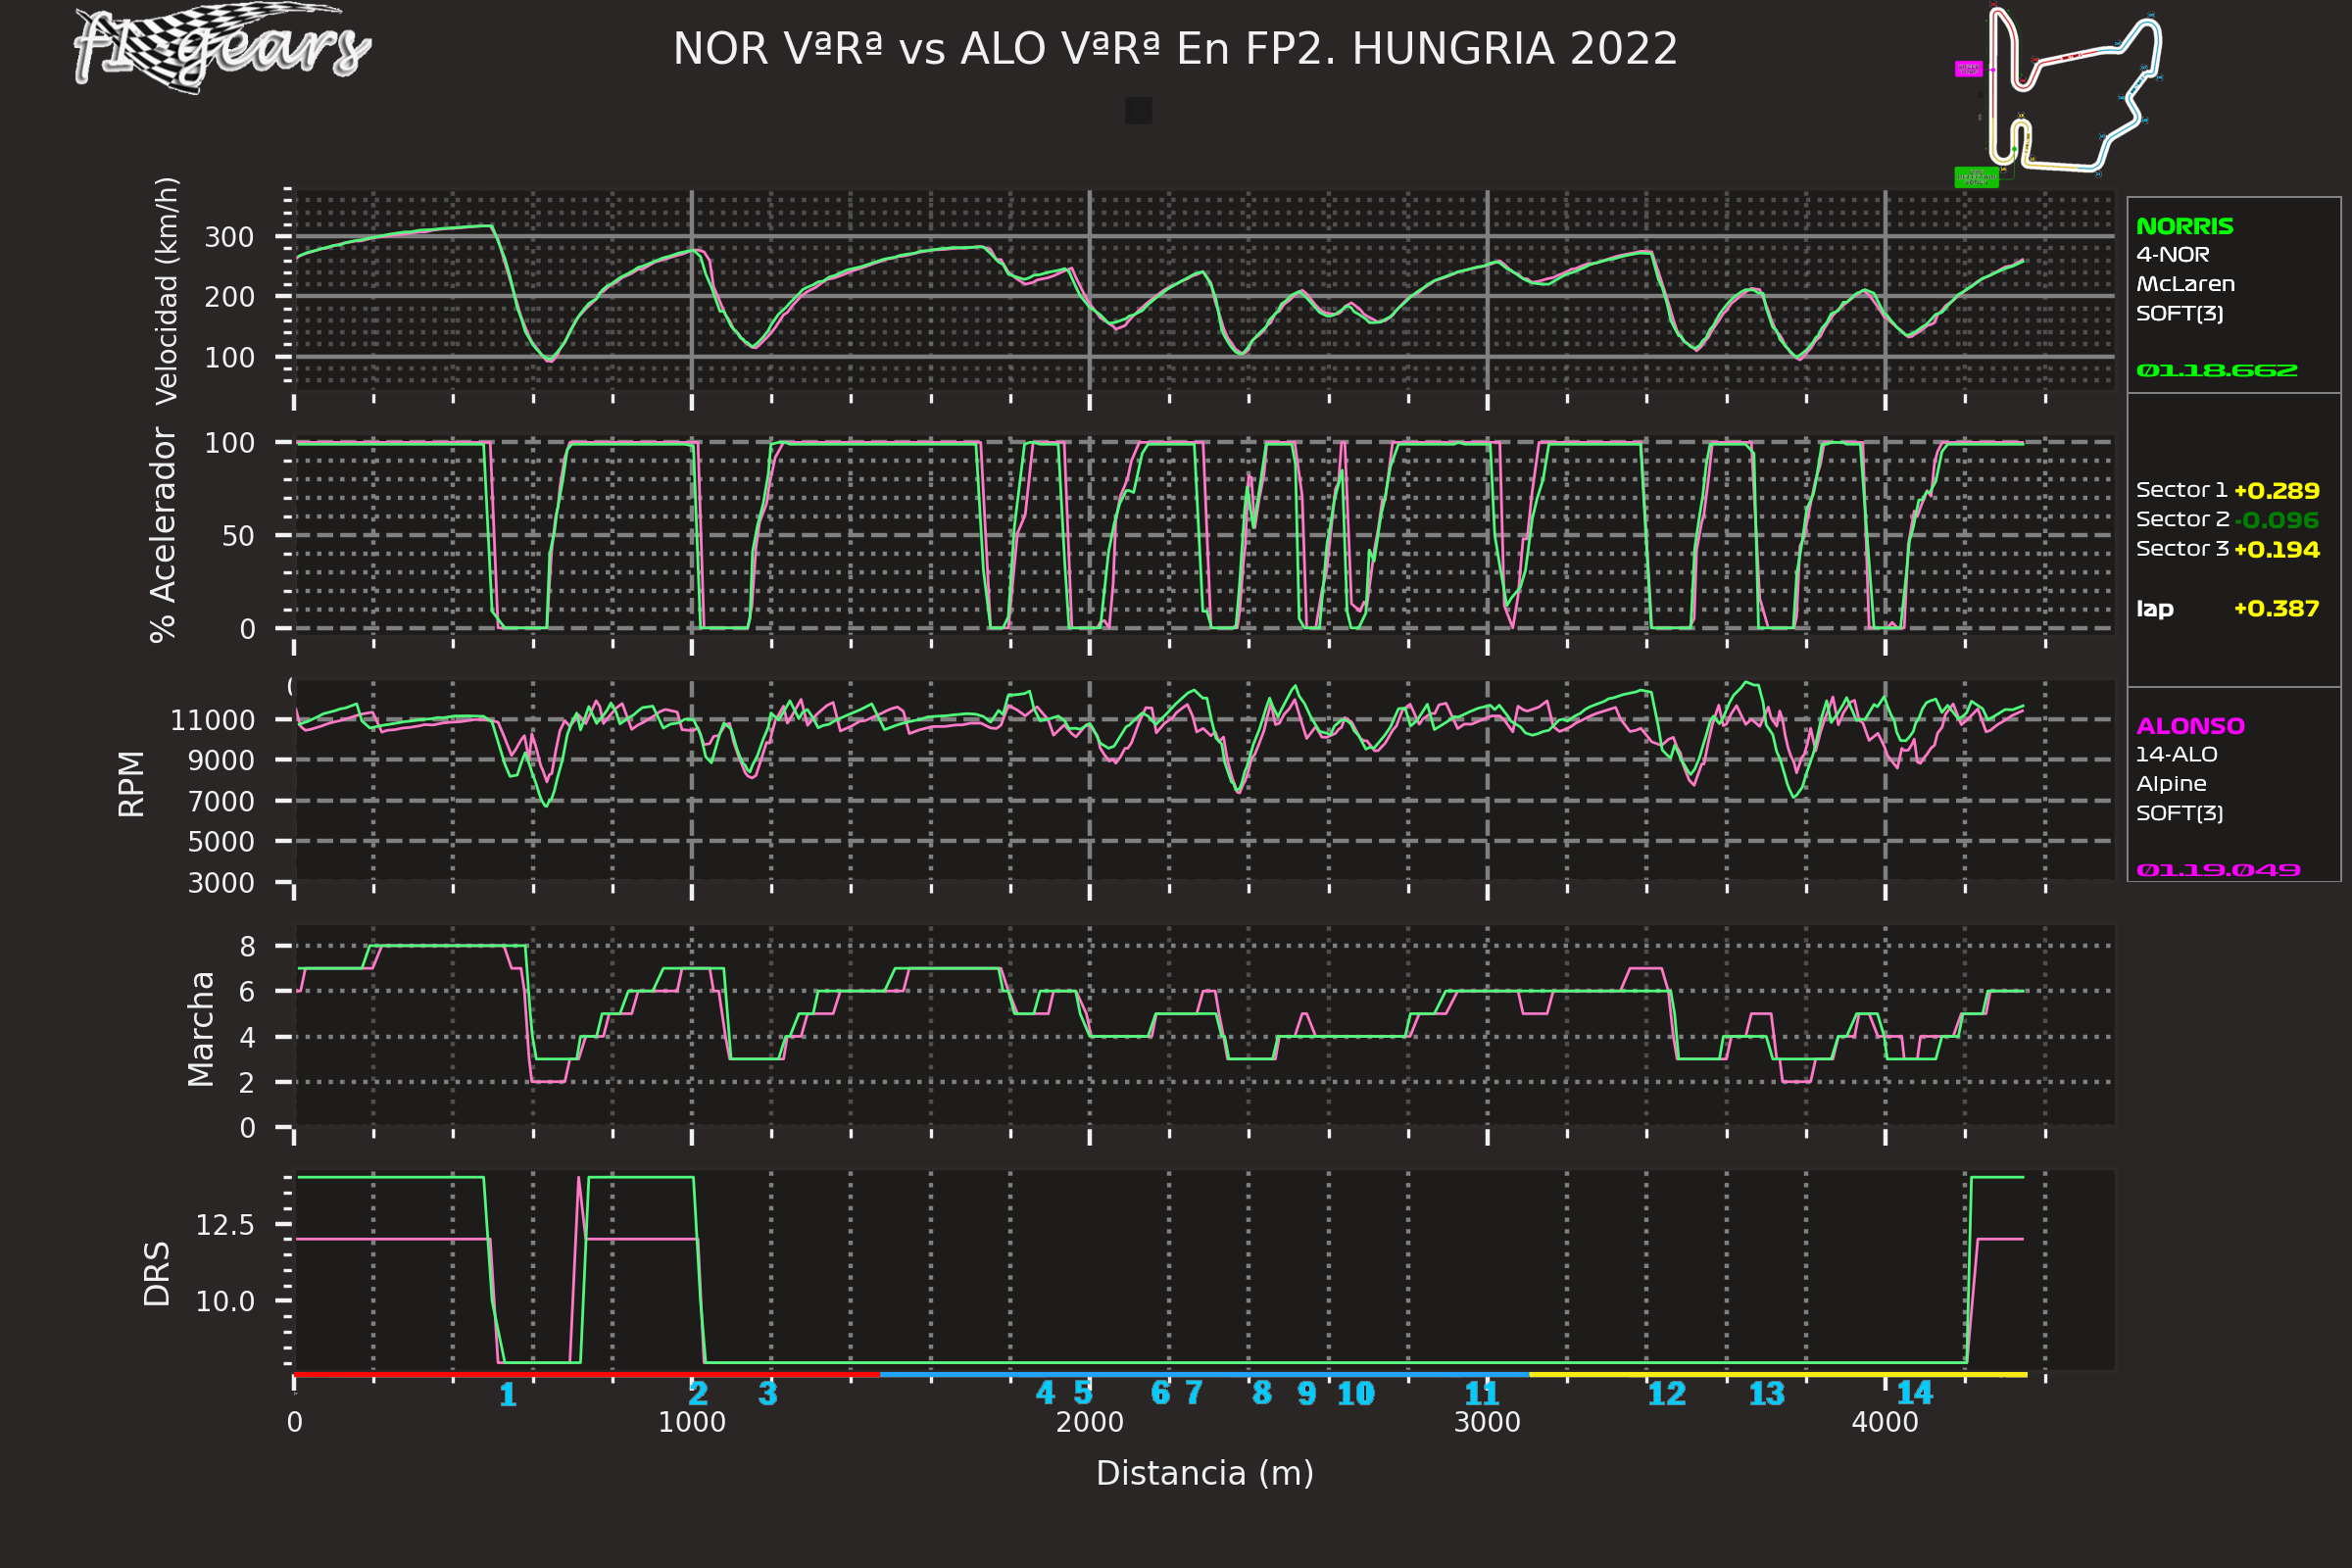Click the yellow Sector 3 bar on distance axis
The image size is (2352, 1568).
coord(1776,1374)
